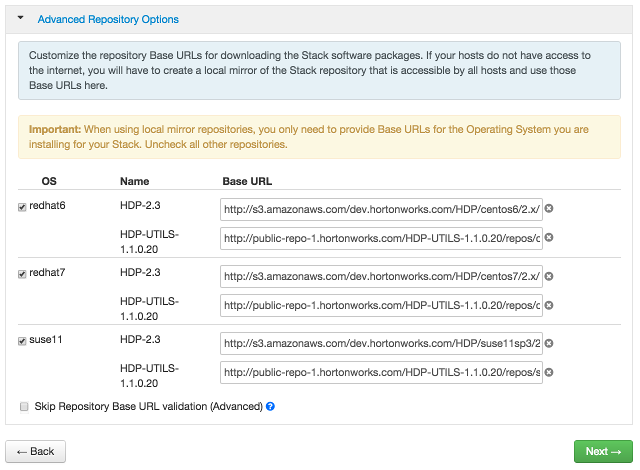The height and width of the screenshot is (470, 640).
Task: Uncheck the redhat6 OS checkbox
Action: [22, 207]
